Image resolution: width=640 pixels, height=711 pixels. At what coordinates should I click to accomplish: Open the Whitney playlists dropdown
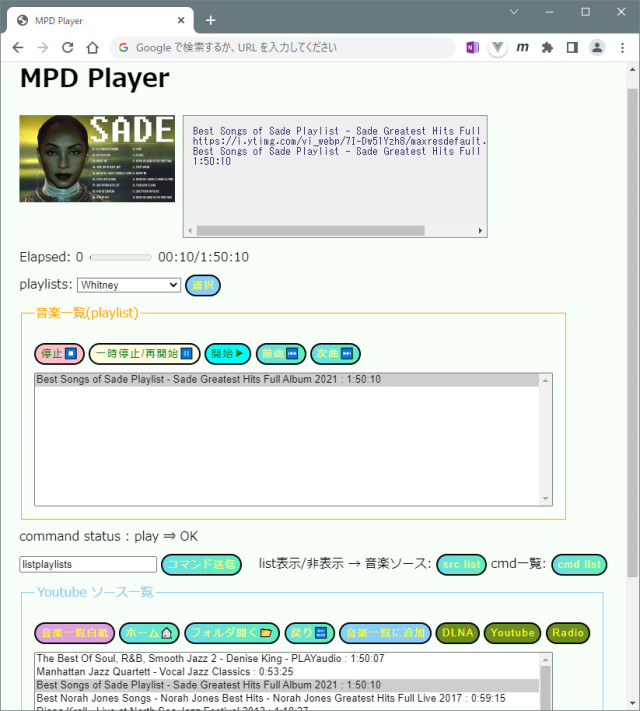[129, 285]
